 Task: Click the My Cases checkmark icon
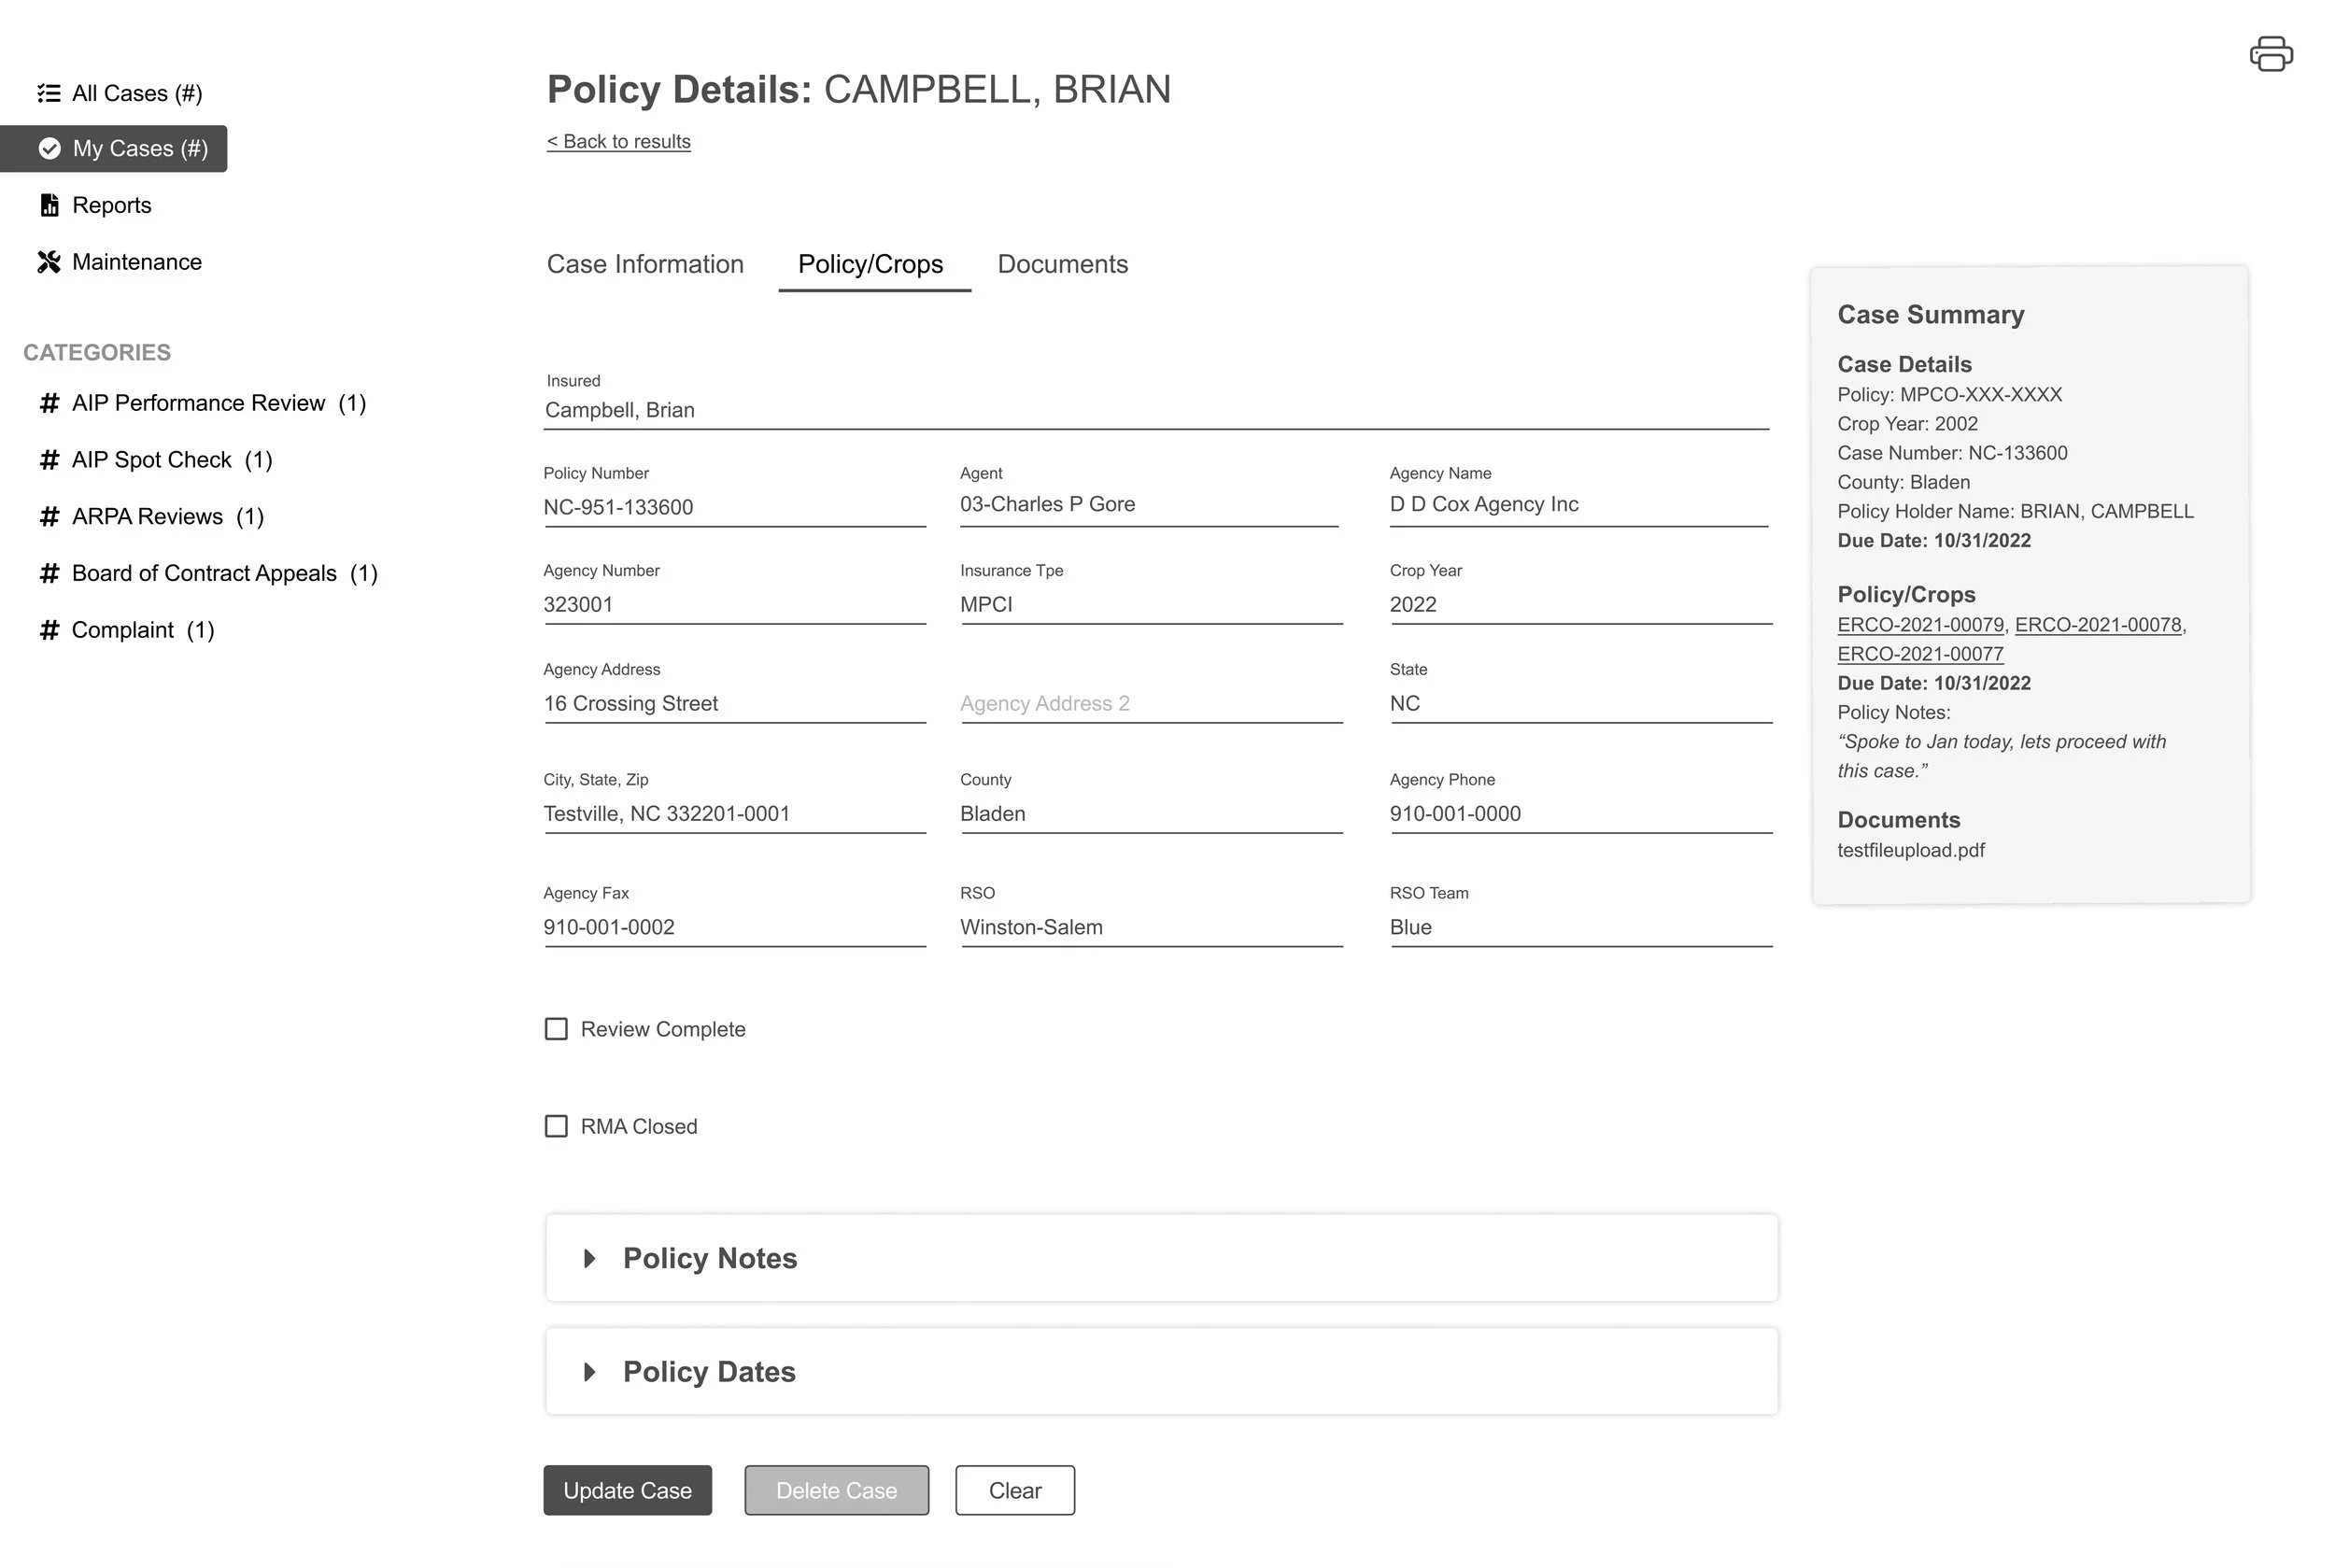click(x=49, y=149)
